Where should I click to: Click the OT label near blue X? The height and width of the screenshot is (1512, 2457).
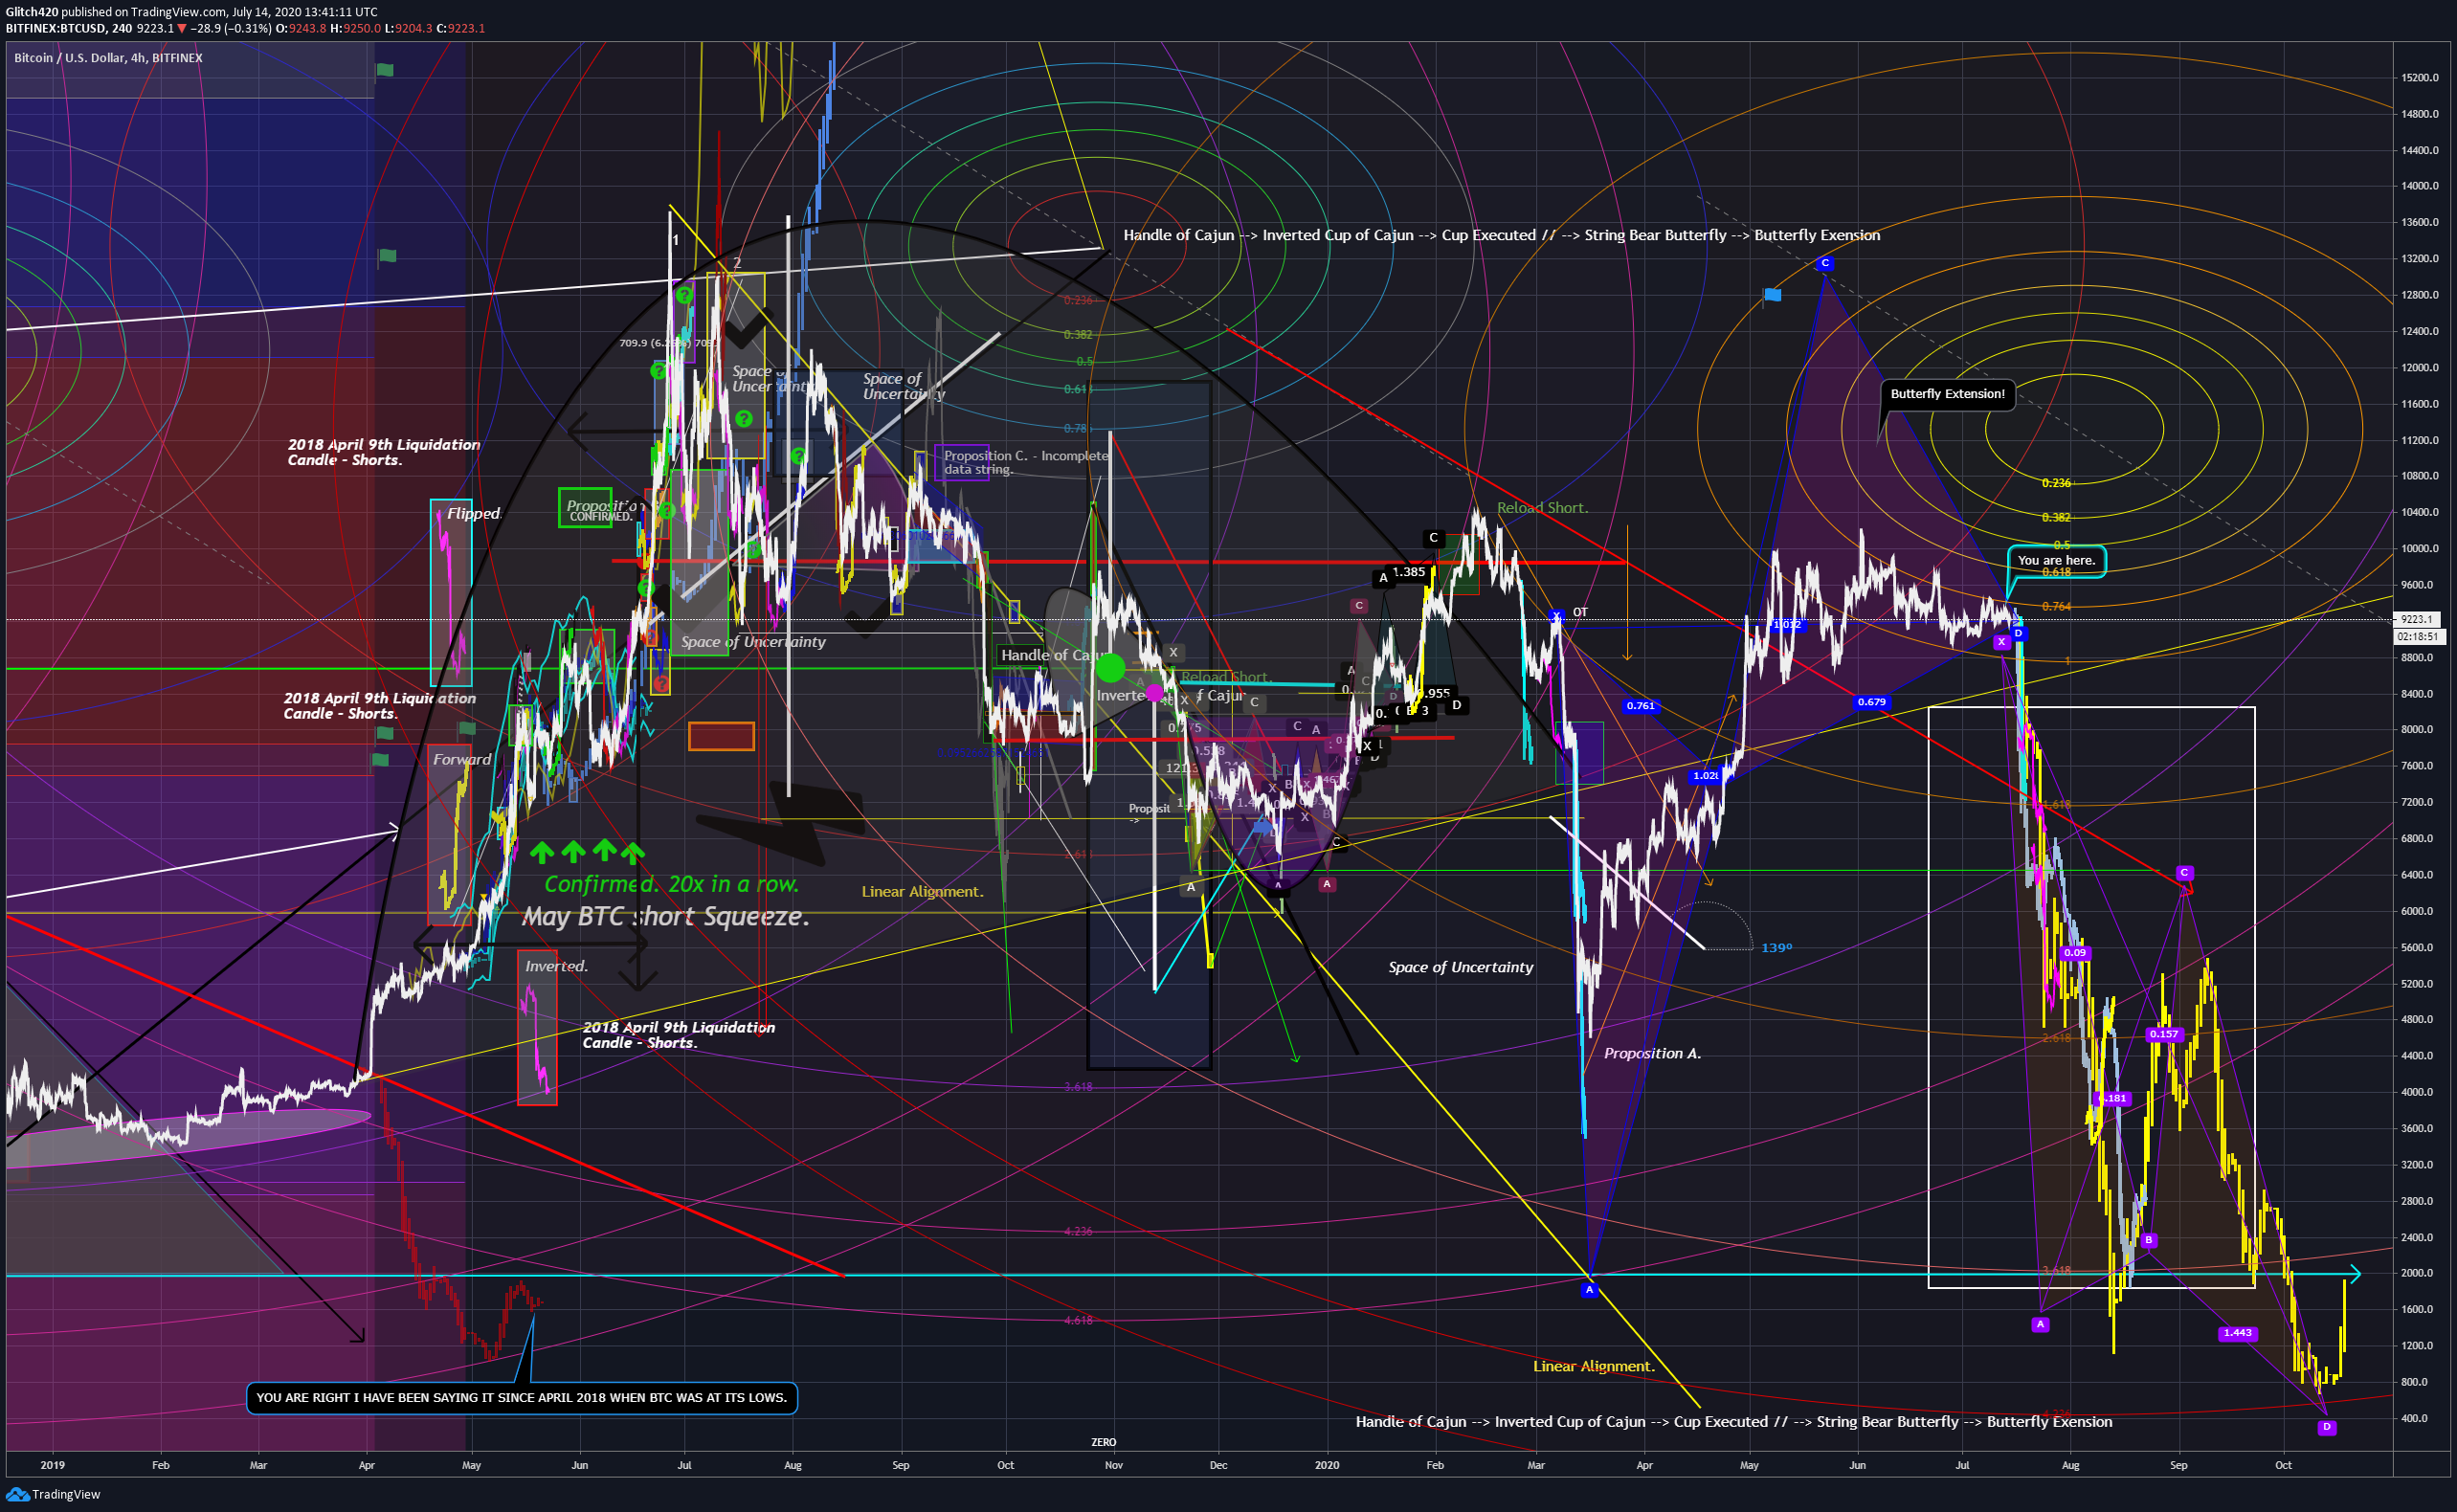point(1580,612)
